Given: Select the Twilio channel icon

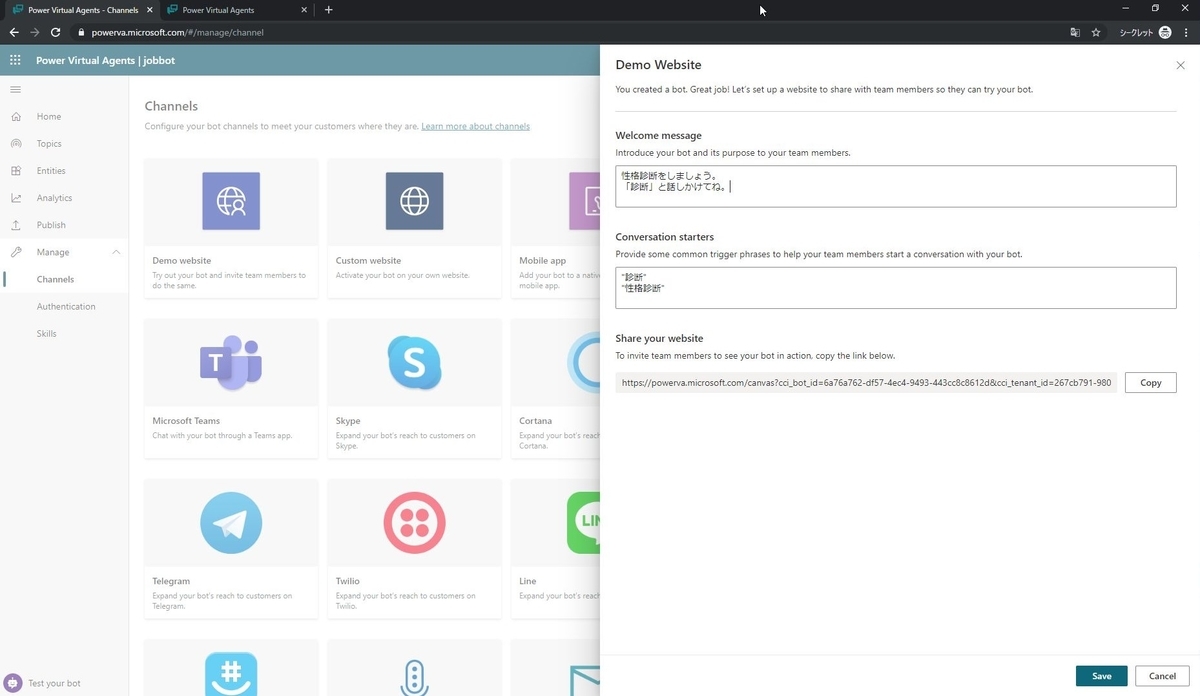Looking at the screenshot, I should [414, 522].
